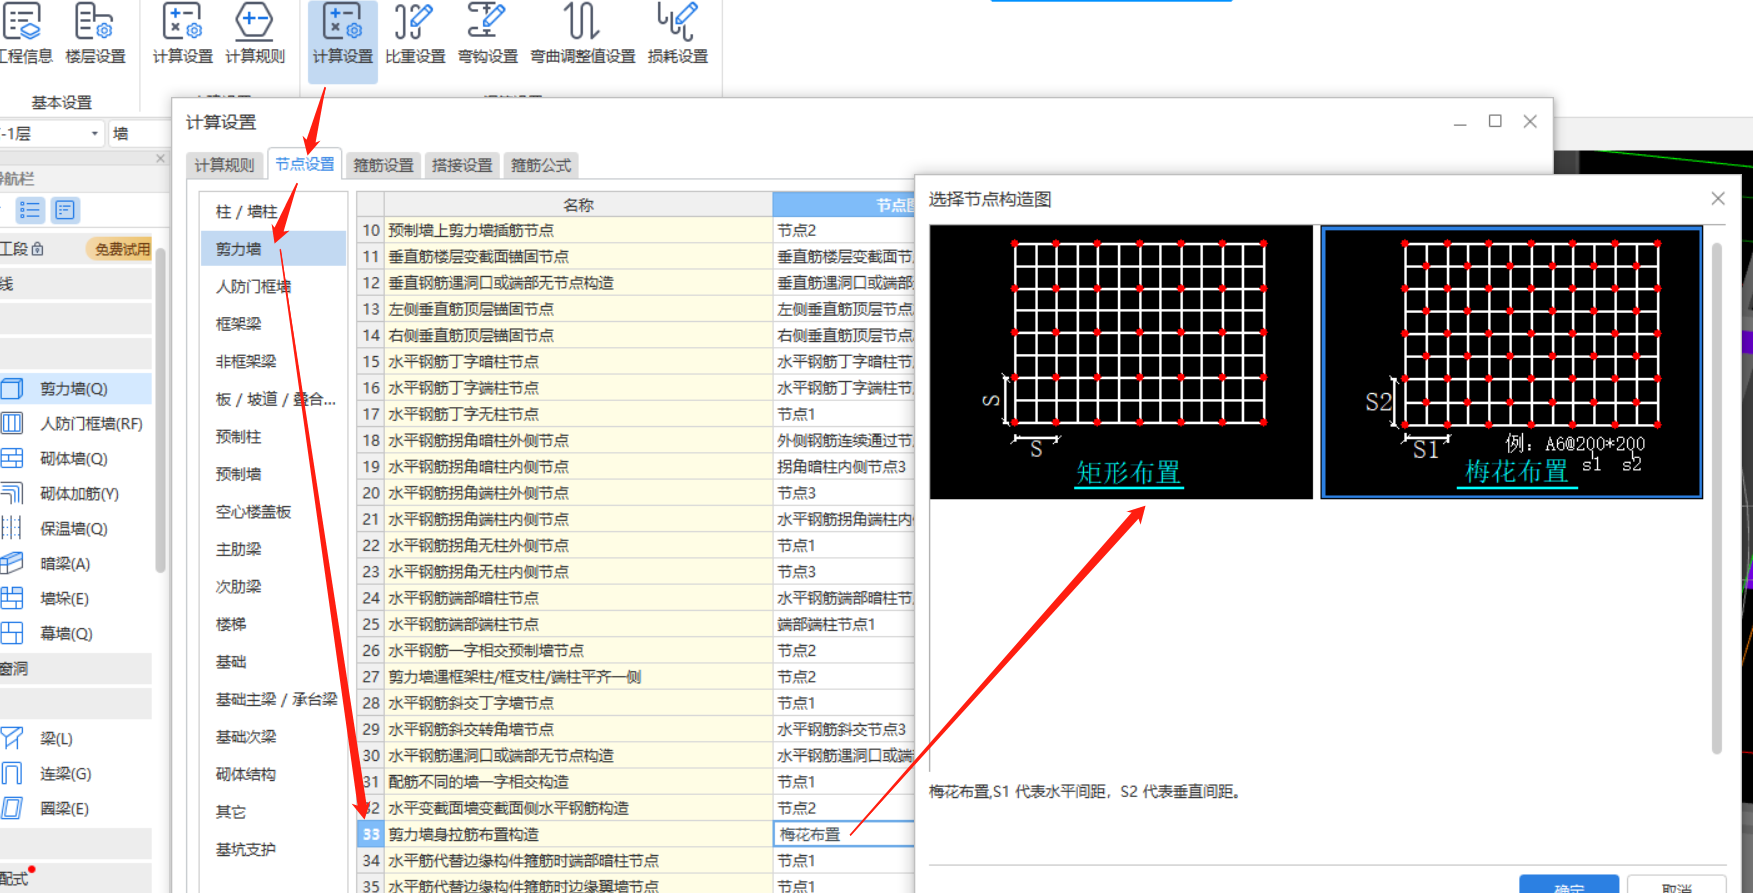Maximize the 计算设置 dialog window
Screen dimensions: 1753x893
point(1495,121)
